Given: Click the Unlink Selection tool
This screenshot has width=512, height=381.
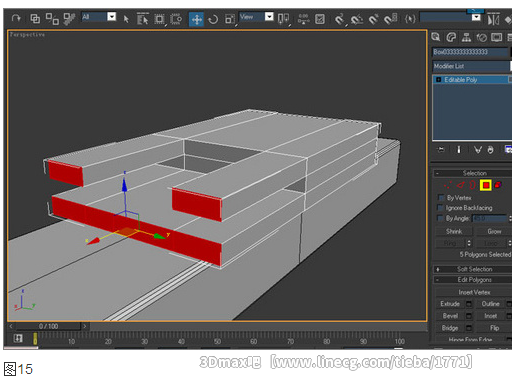Looking at the screenshot, I should point(52,19).
